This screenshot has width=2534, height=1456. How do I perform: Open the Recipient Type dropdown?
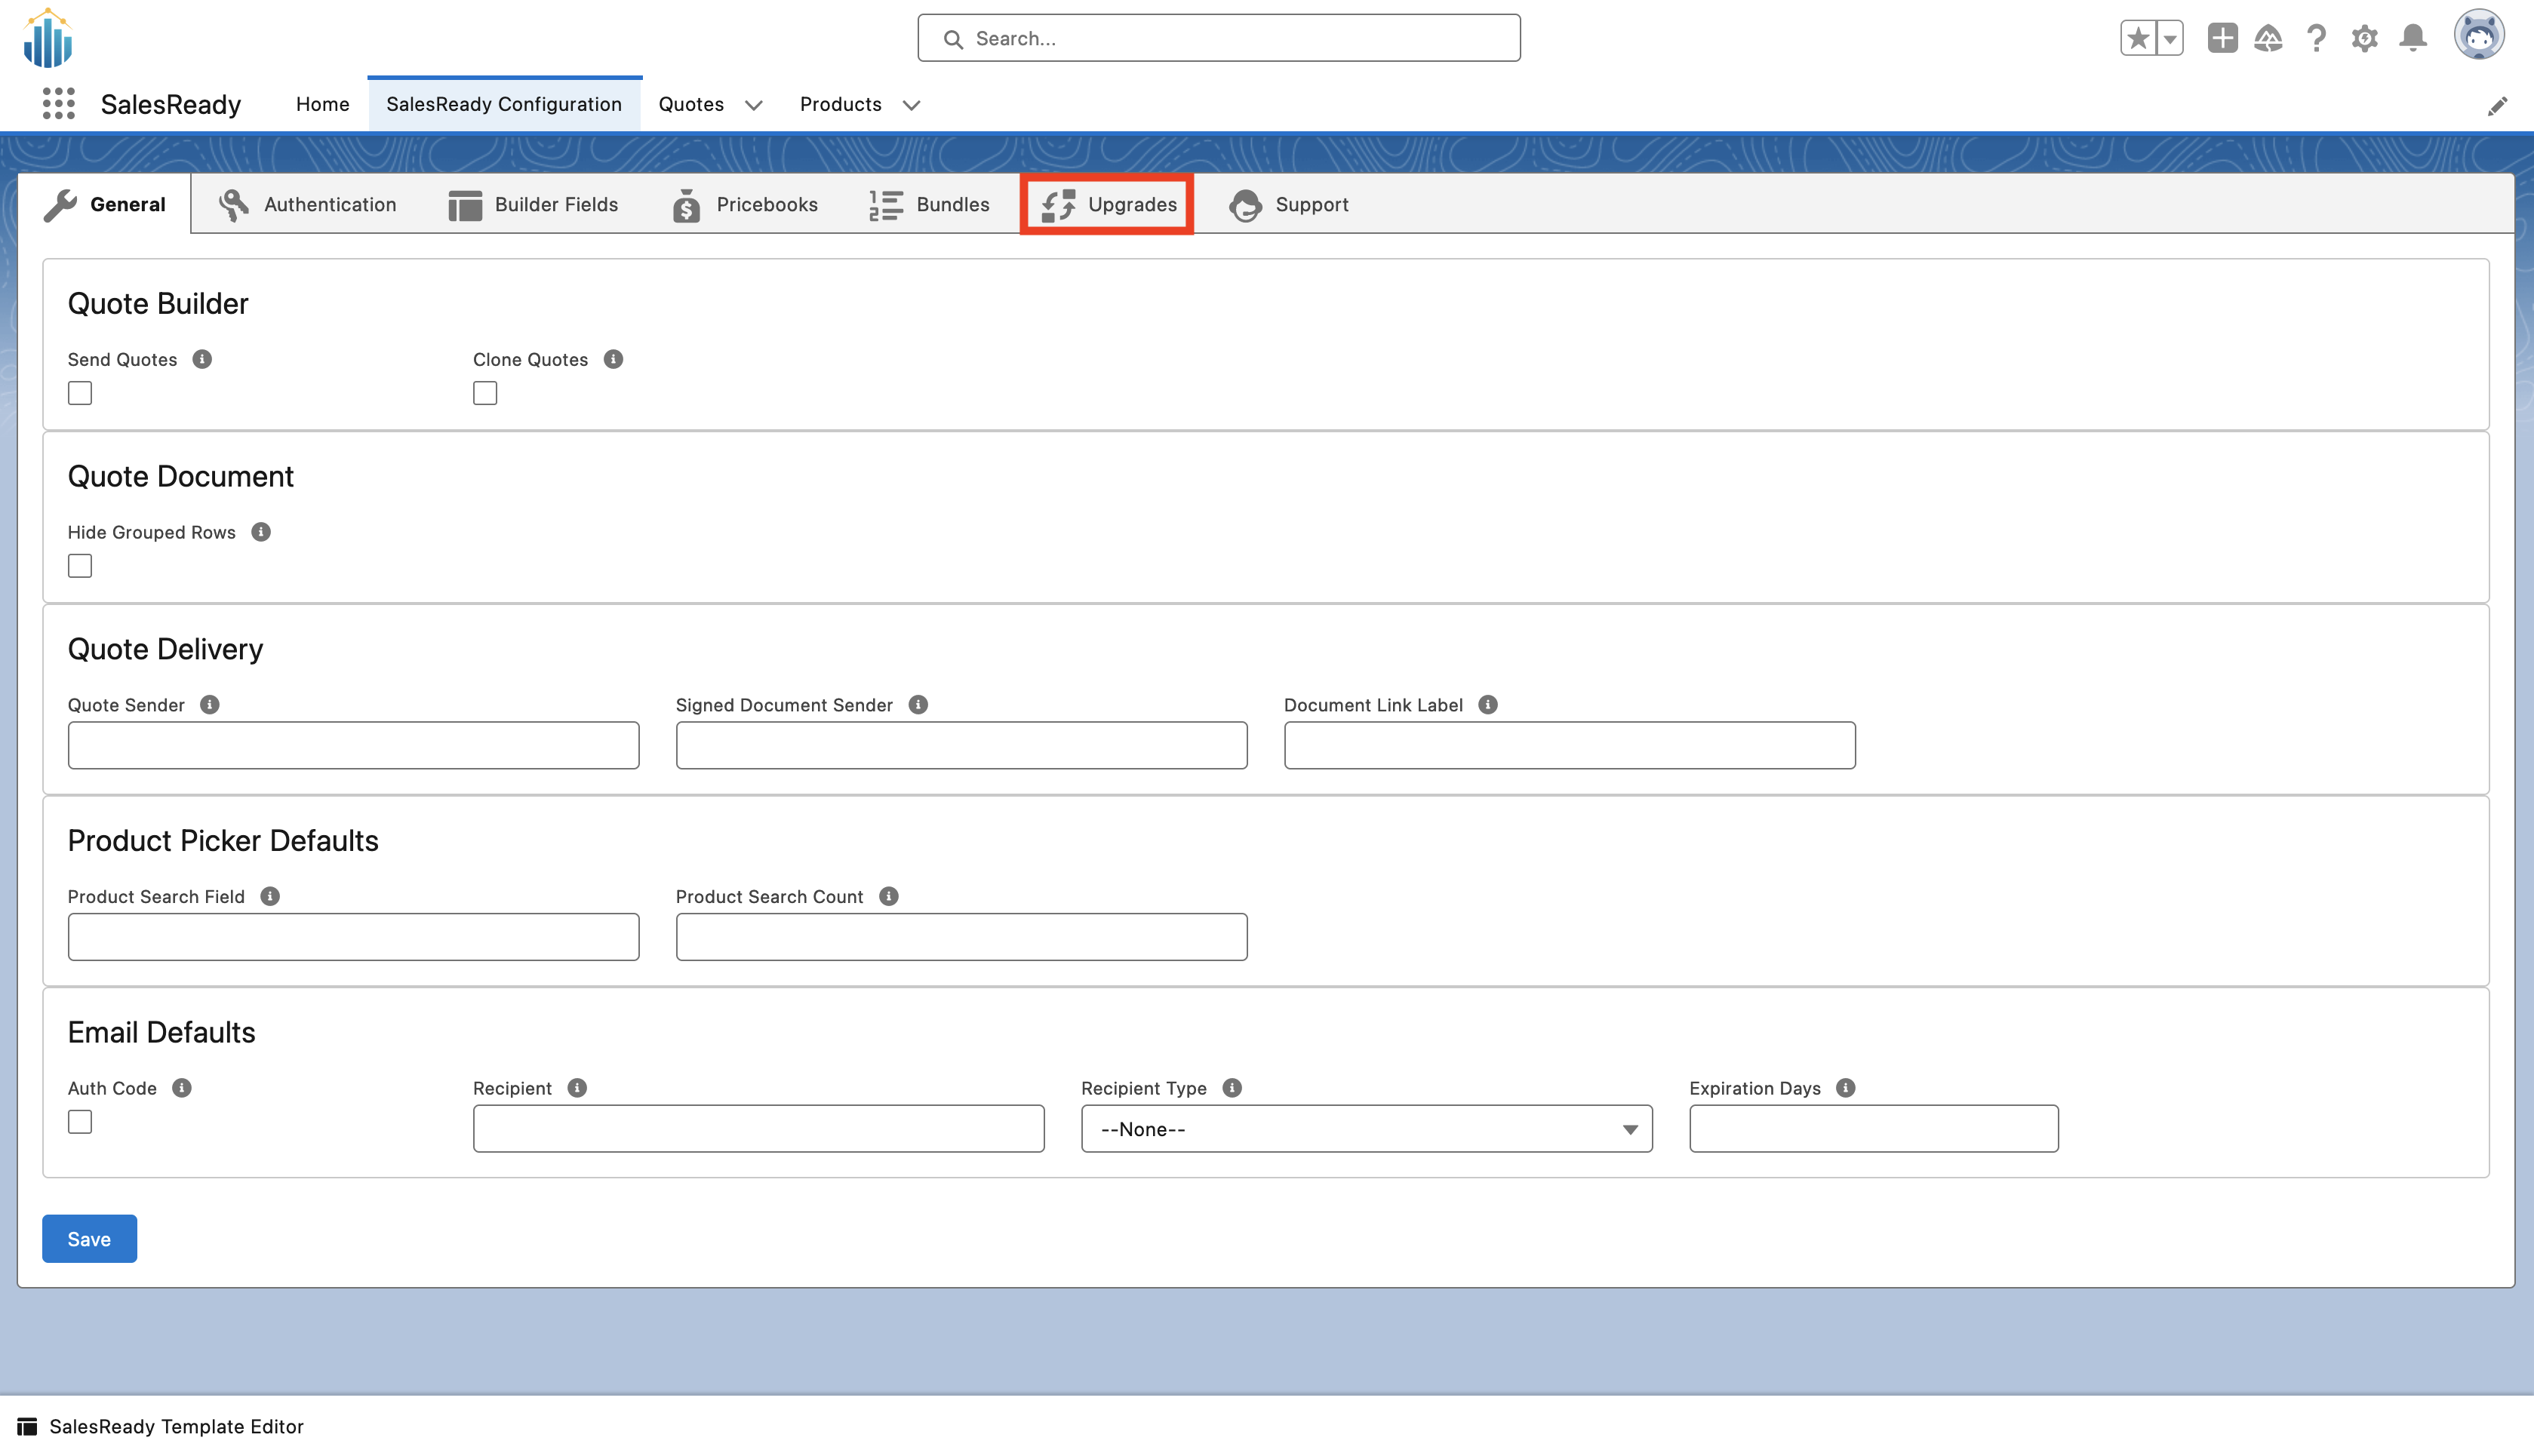coord(1366,1129)
